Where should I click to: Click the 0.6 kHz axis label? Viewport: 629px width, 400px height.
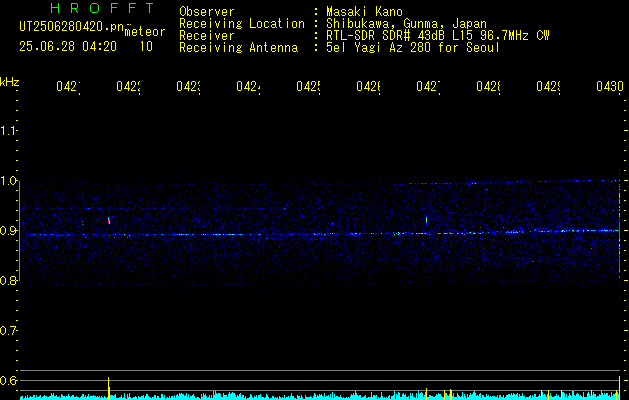(x=8, y=380)
